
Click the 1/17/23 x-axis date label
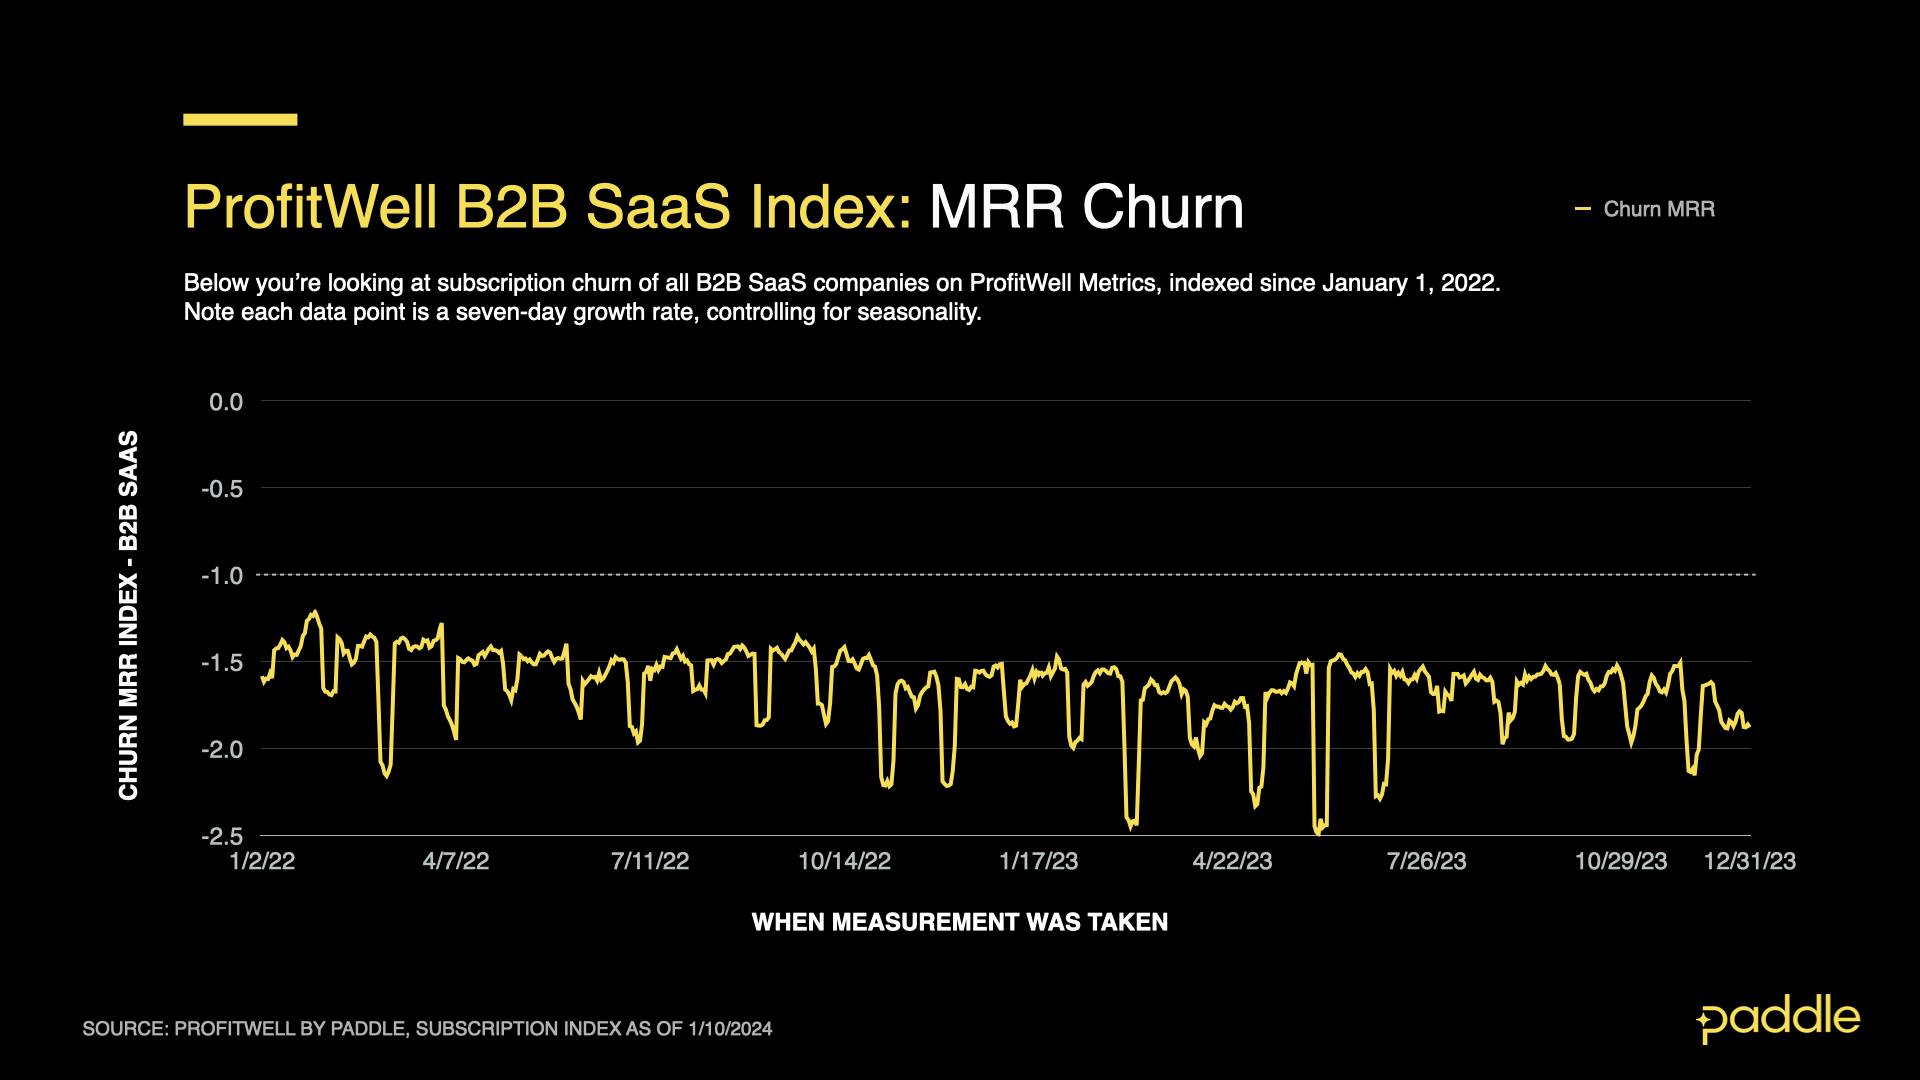[1038, 862]
